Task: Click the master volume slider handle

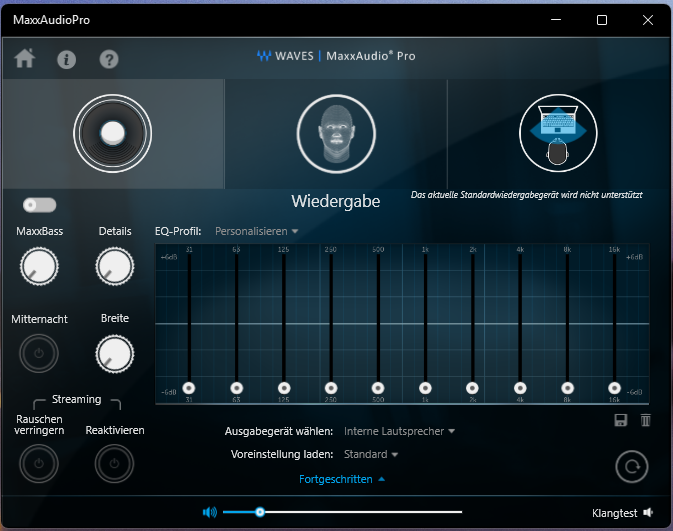Action: click(260, 512)
